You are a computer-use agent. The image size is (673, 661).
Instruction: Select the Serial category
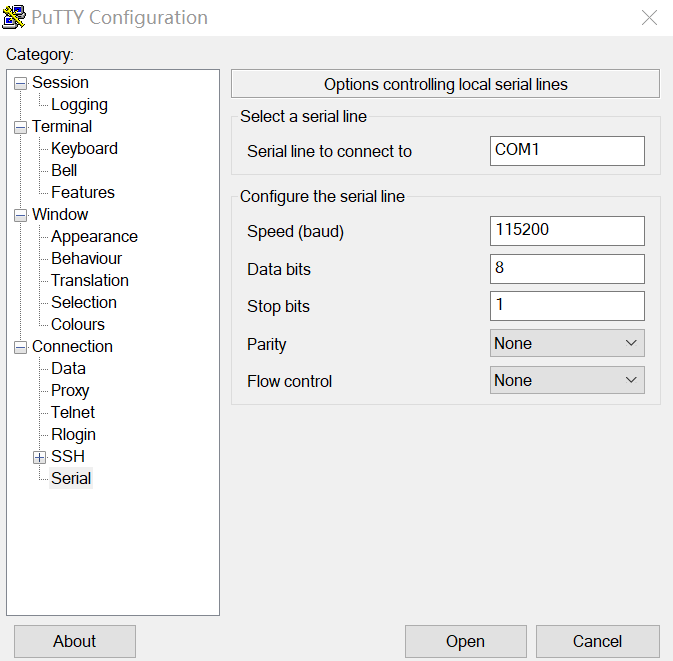pyautogui.click(x=71, y=478)
